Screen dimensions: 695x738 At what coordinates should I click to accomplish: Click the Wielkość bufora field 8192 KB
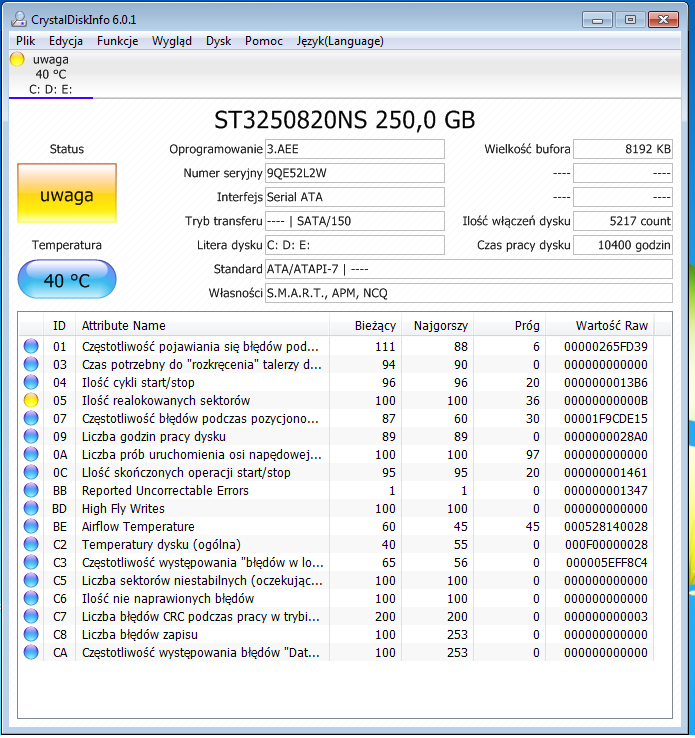[x=623, y=149]
